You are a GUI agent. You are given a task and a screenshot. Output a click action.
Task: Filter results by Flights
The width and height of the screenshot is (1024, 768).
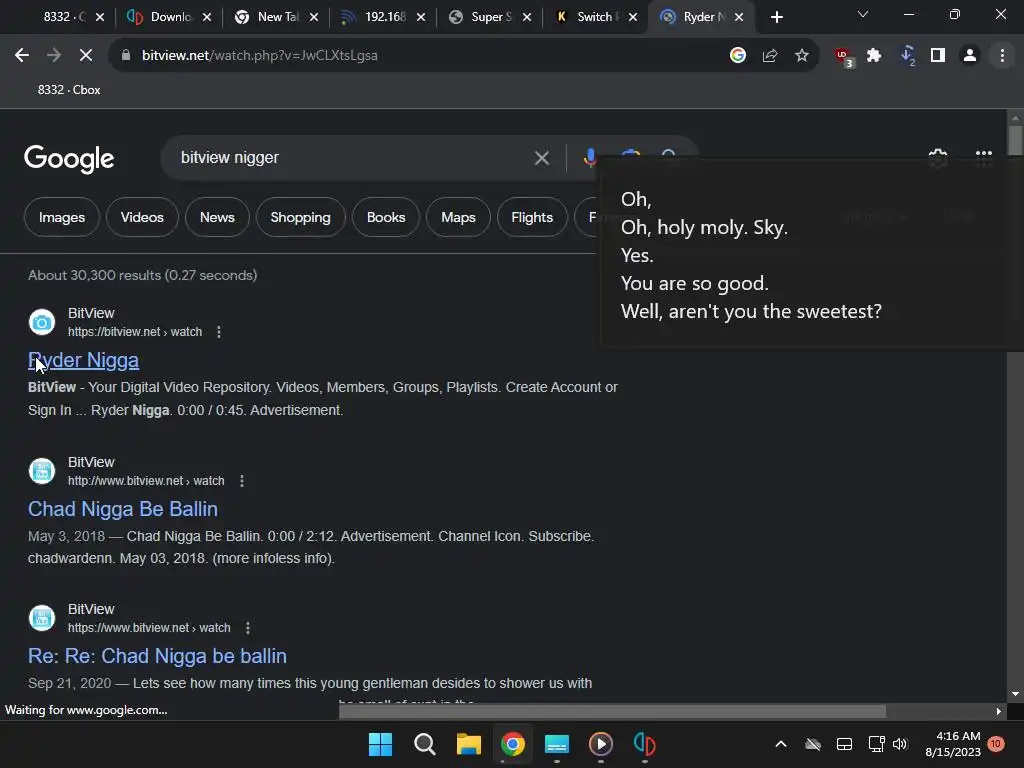(x=532, y=217)
